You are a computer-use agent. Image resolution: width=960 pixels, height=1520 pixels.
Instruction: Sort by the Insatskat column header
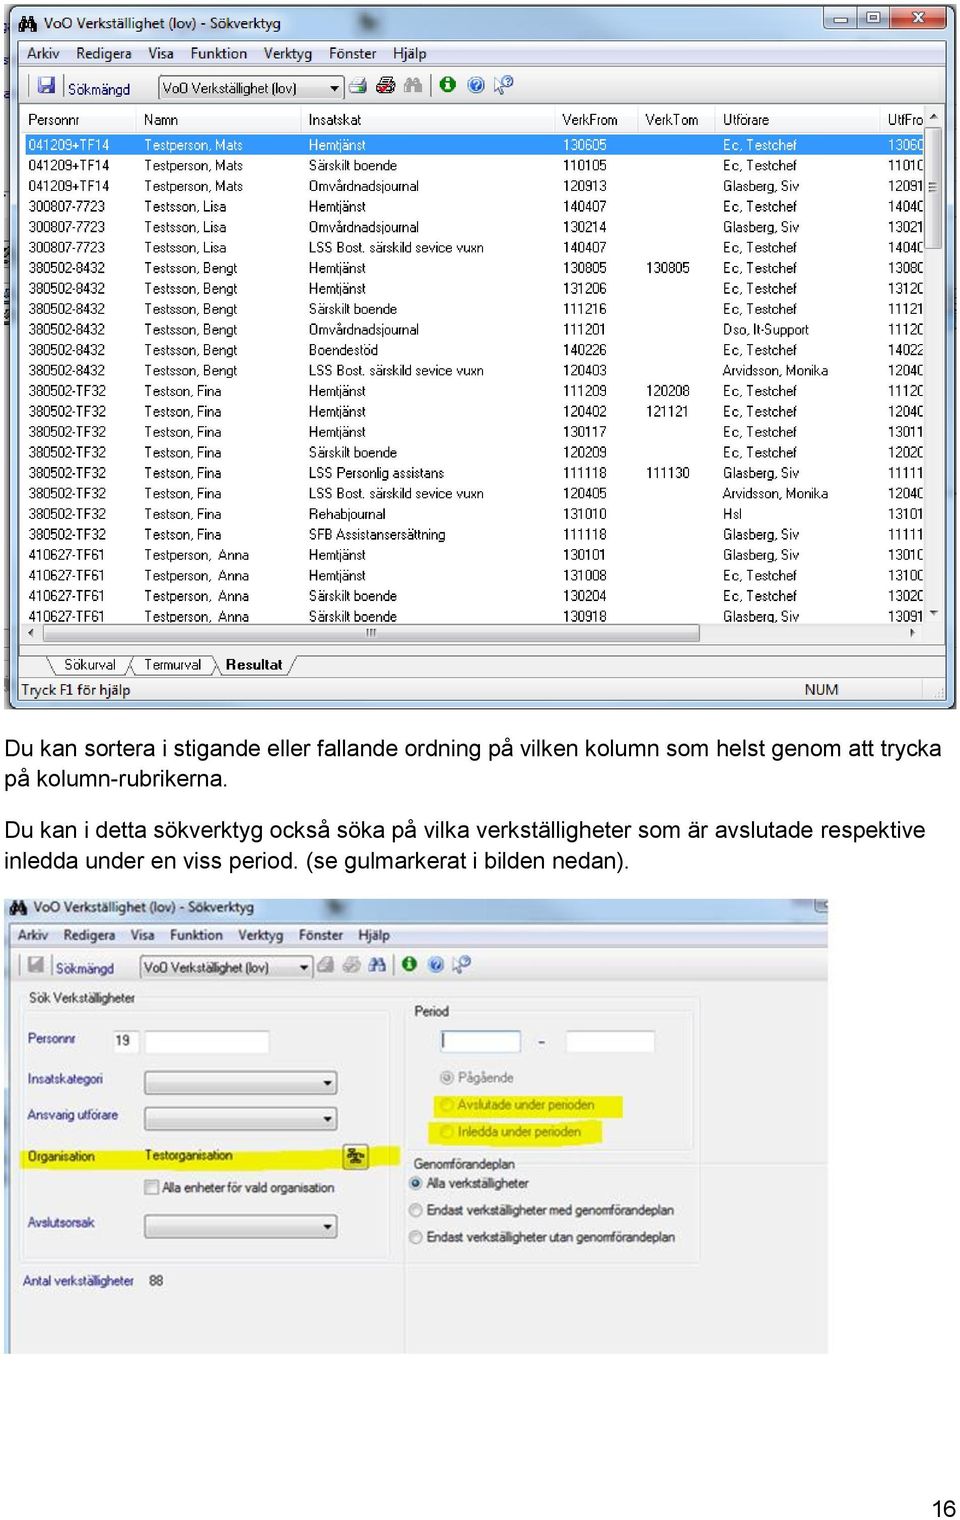430,120
